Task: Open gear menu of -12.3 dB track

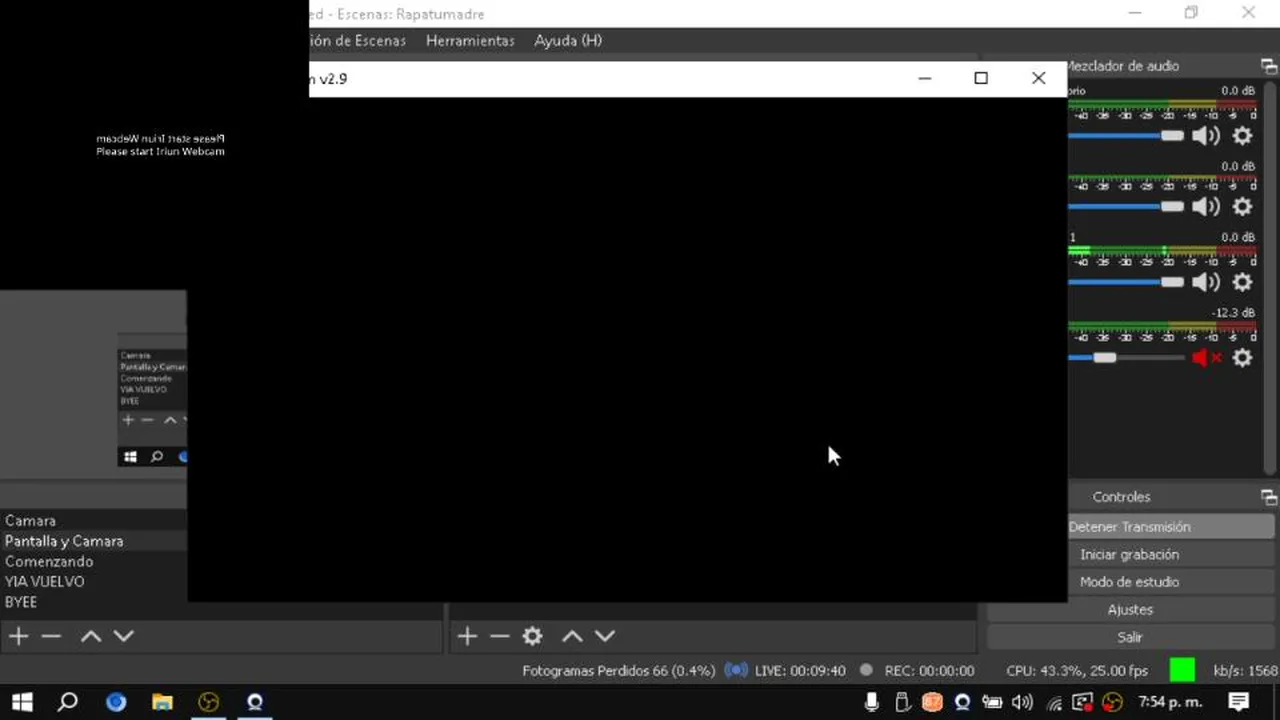Action: 1242,357
